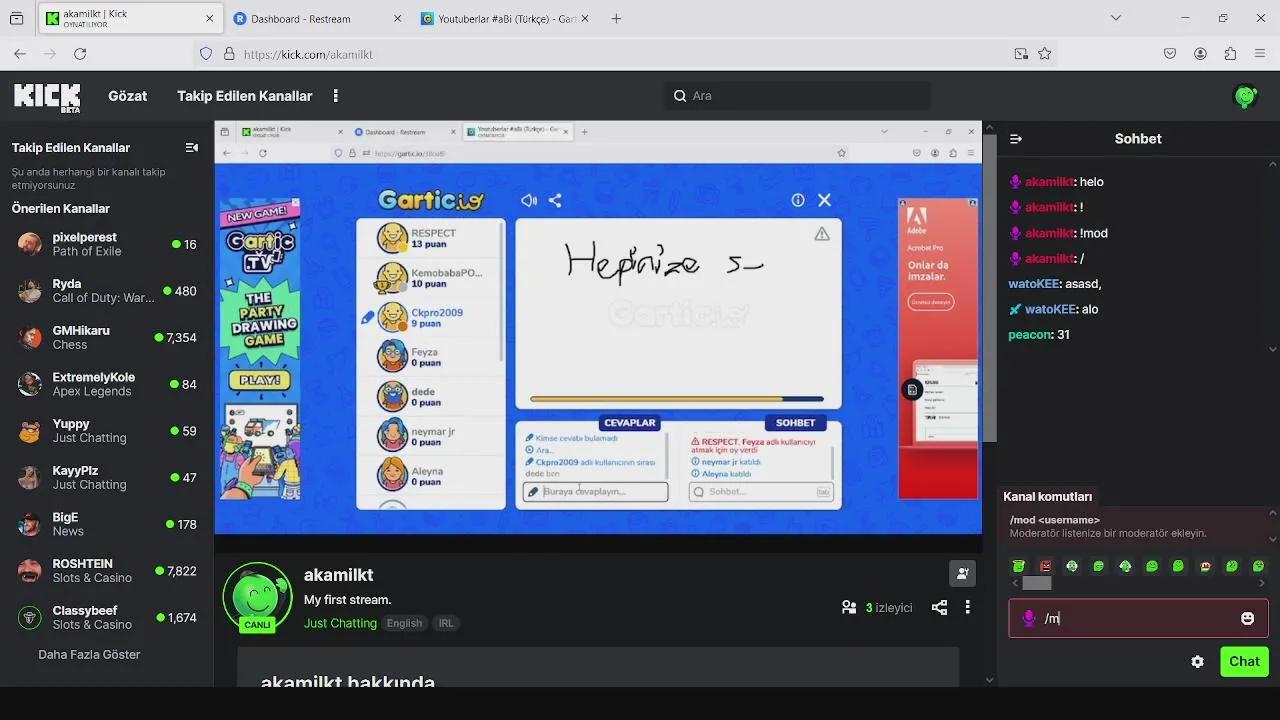Move down in the channel commands list
Image resolution: width=1280 pixels, height=720 pixels.
point(1272,540)
